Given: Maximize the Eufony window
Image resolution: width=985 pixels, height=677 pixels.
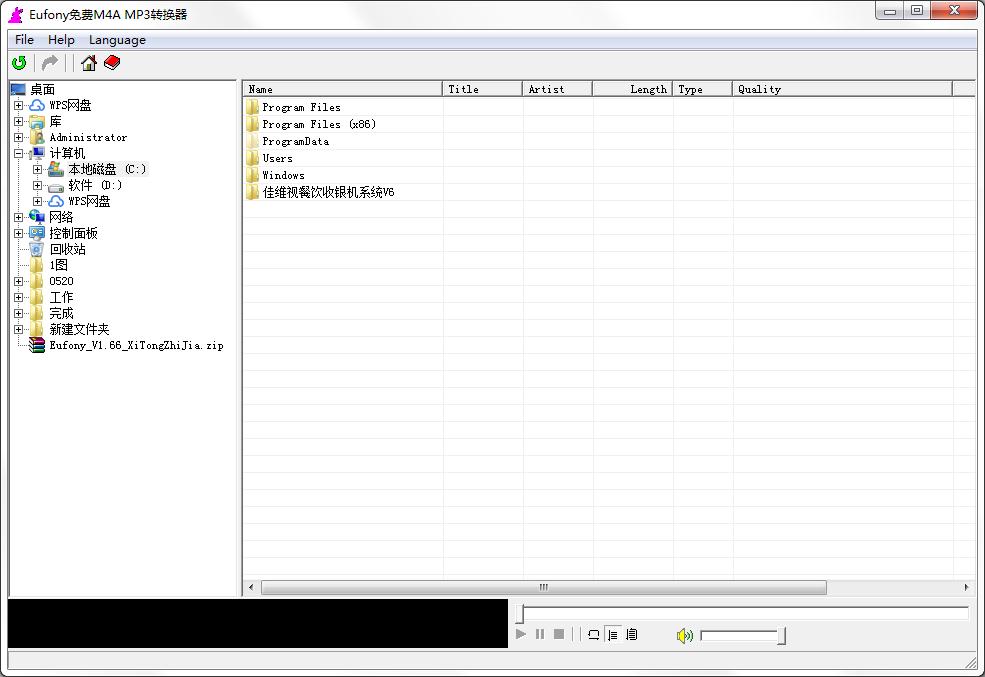Looking at the screenshot, I should (917, 11).
